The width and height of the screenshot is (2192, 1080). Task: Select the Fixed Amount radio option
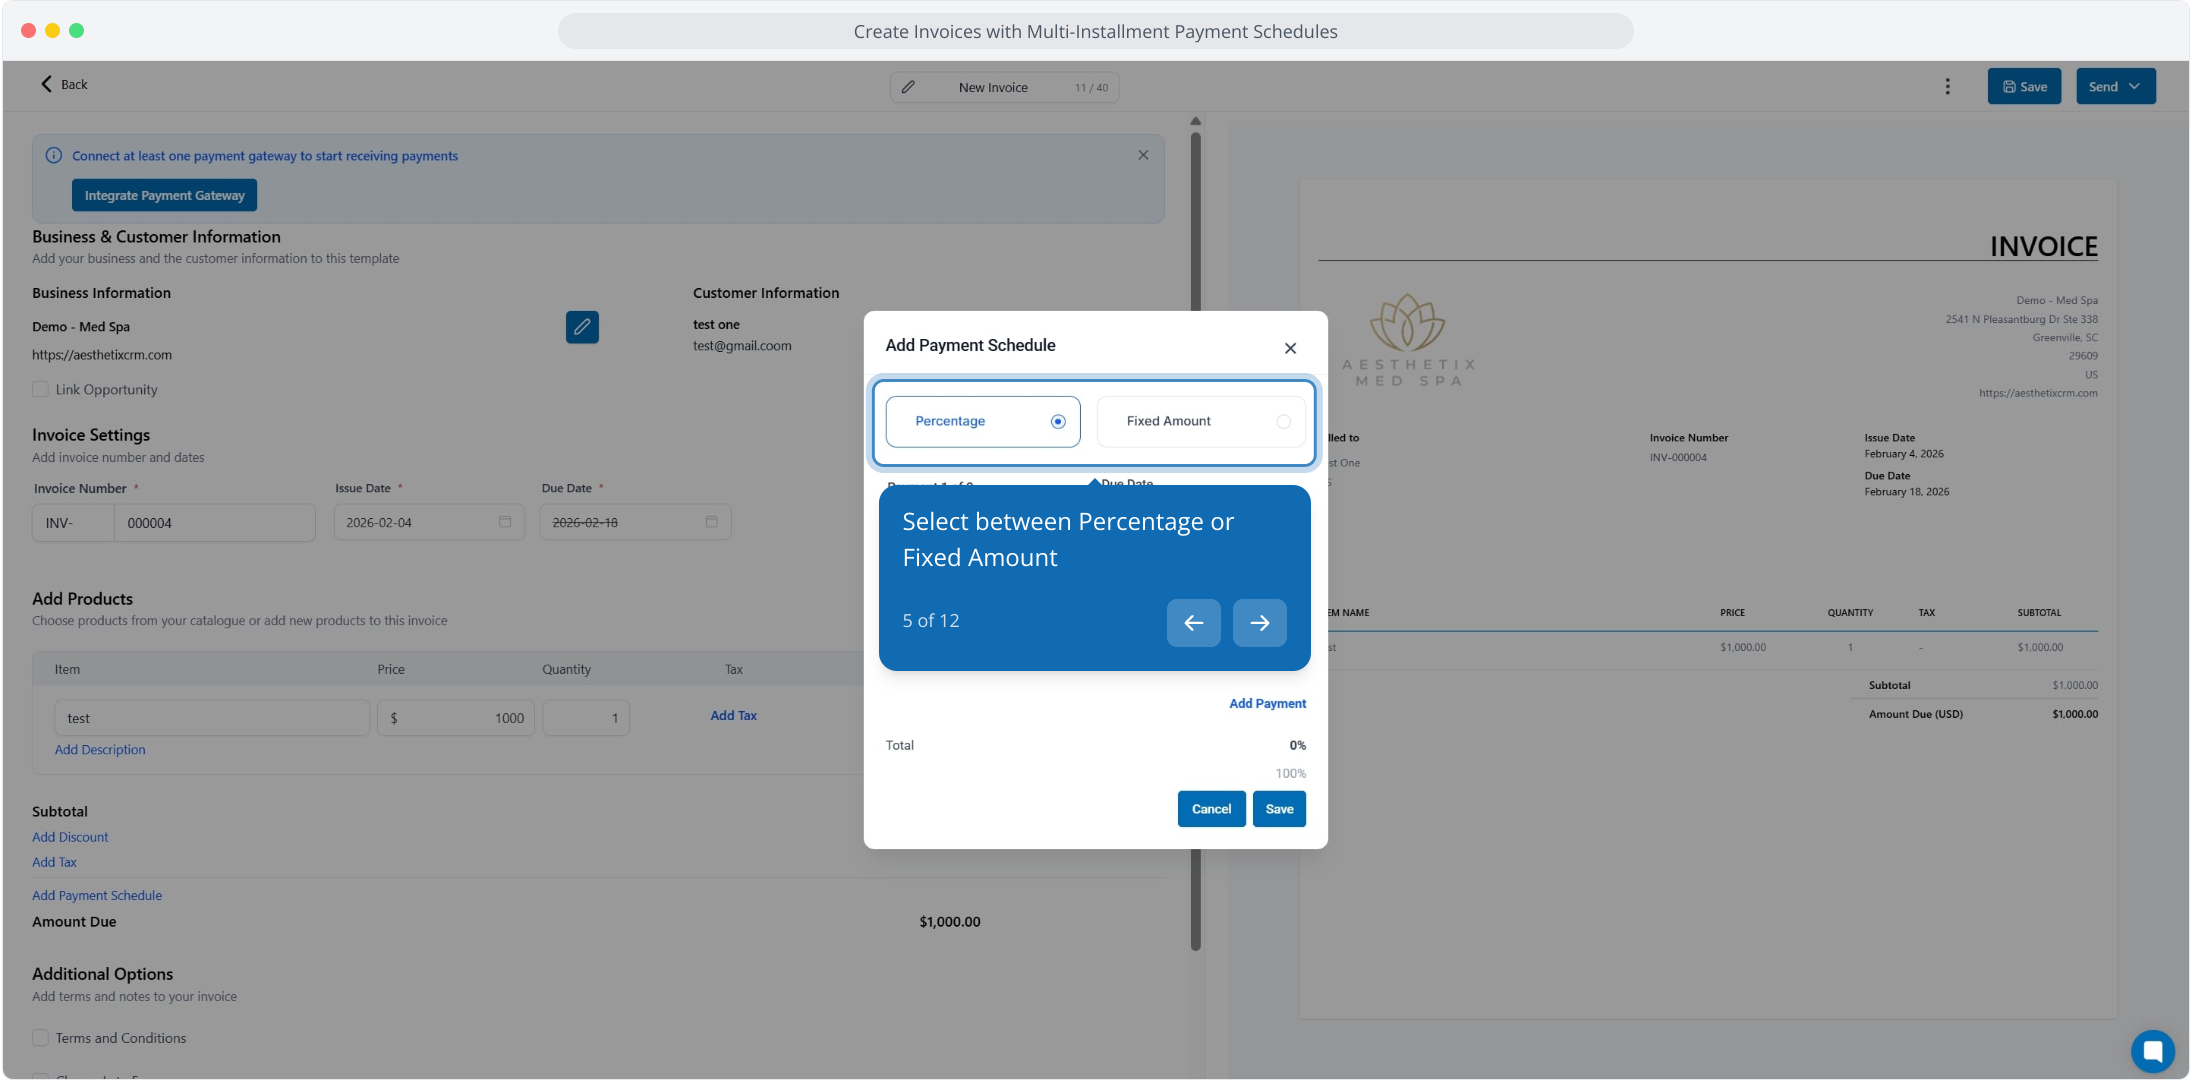(x=1283, y=421)
